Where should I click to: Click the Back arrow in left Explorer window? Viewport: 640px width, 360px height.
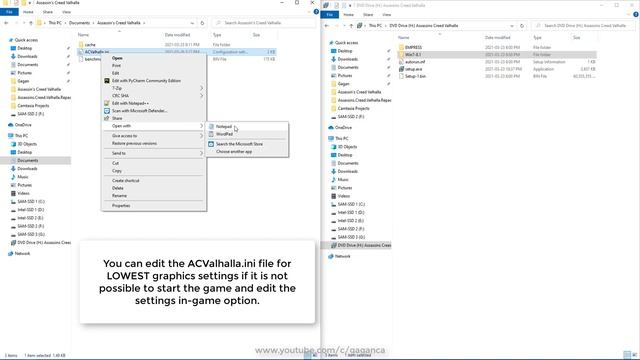coord(6,23)
